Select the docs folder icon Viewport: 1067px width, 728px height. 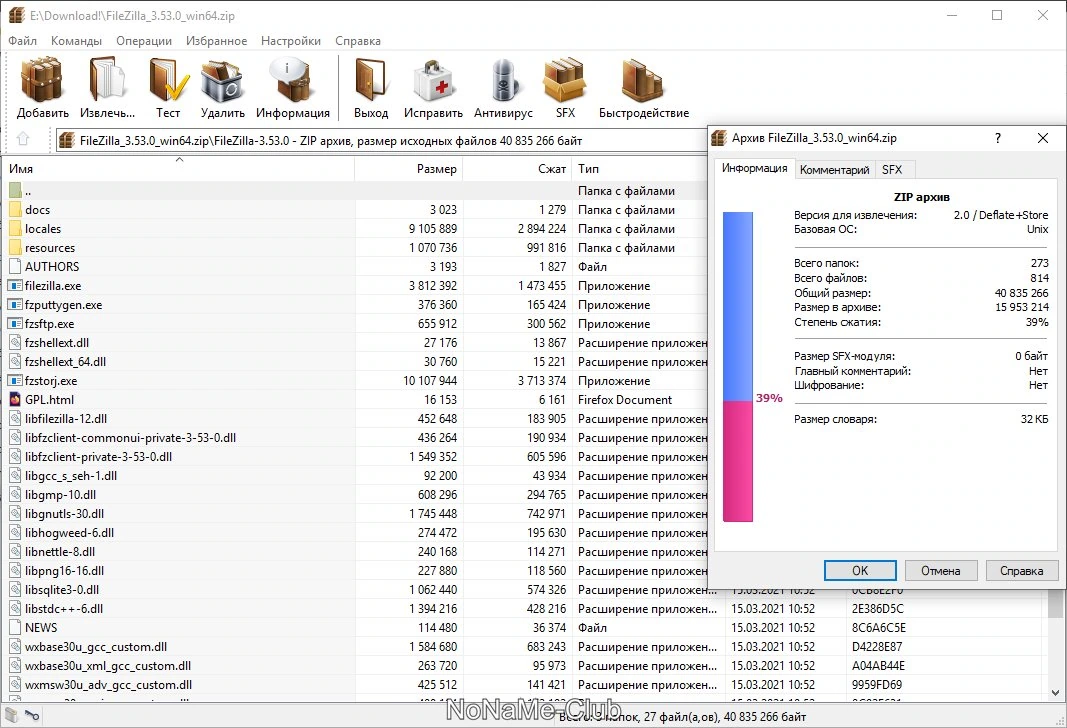coord(16,210)
